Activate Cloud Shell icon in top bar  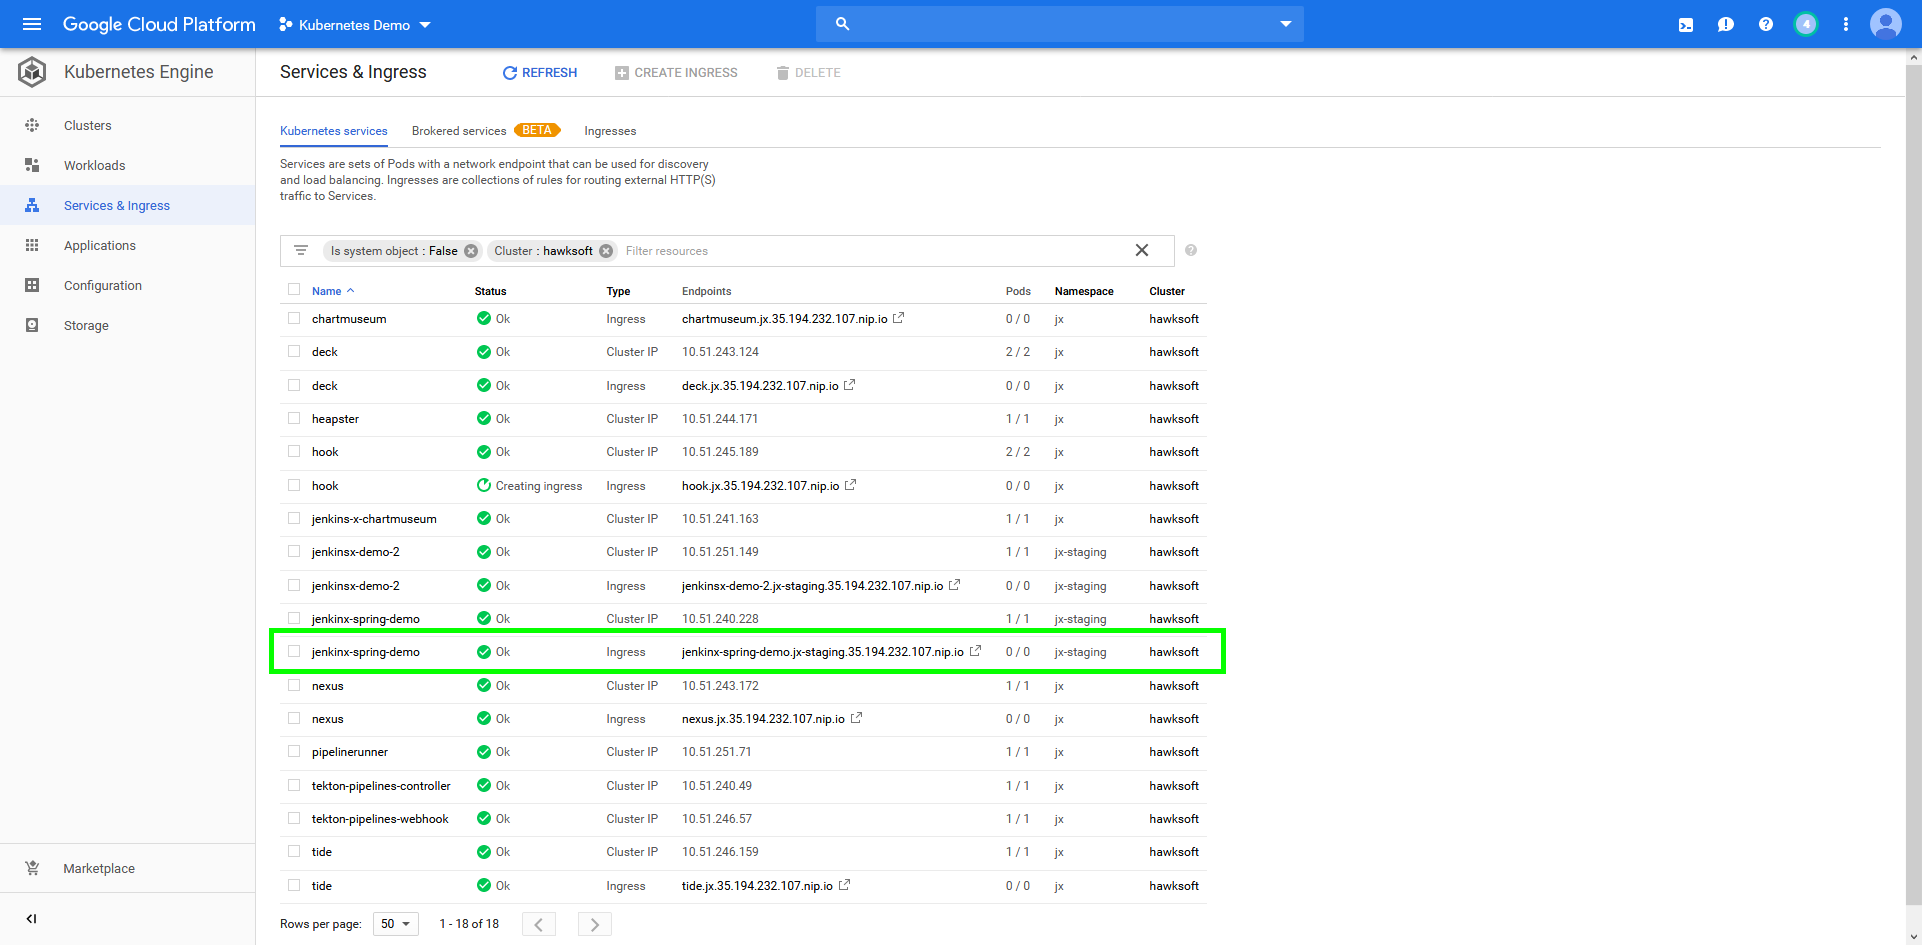point(1686,25)
